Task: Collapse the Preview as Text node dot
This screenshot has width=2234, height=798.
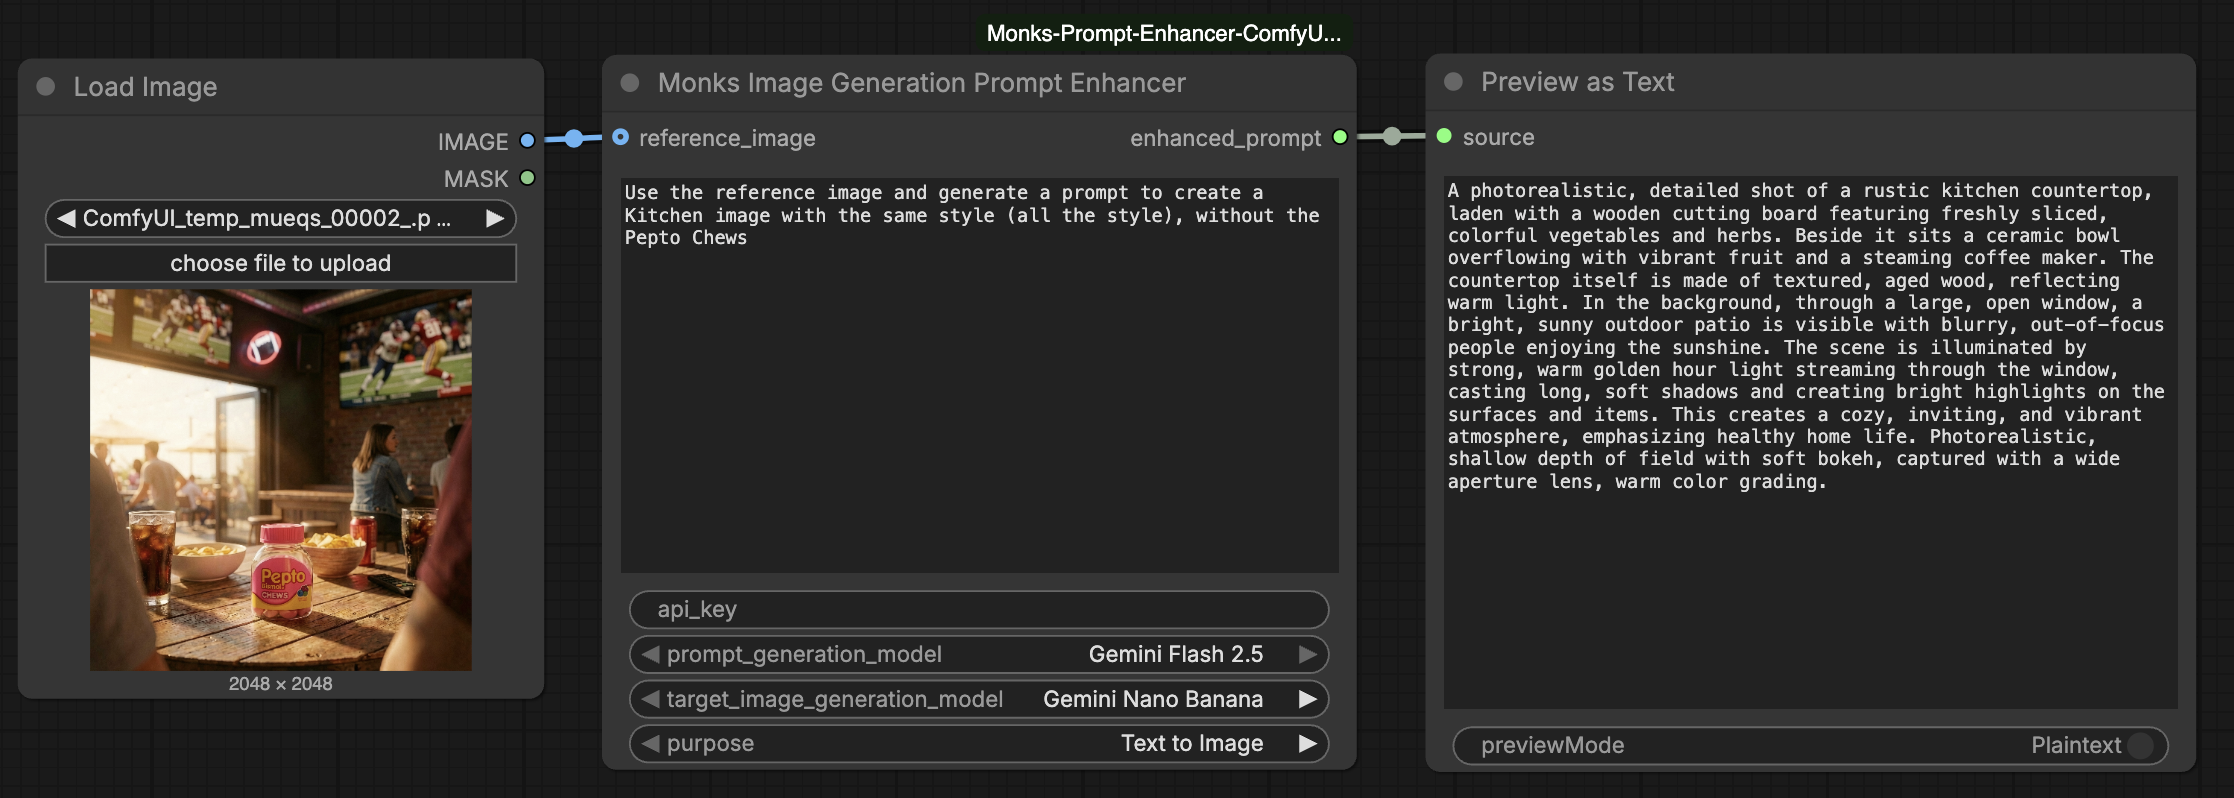Action: [x=1454, y=82]
